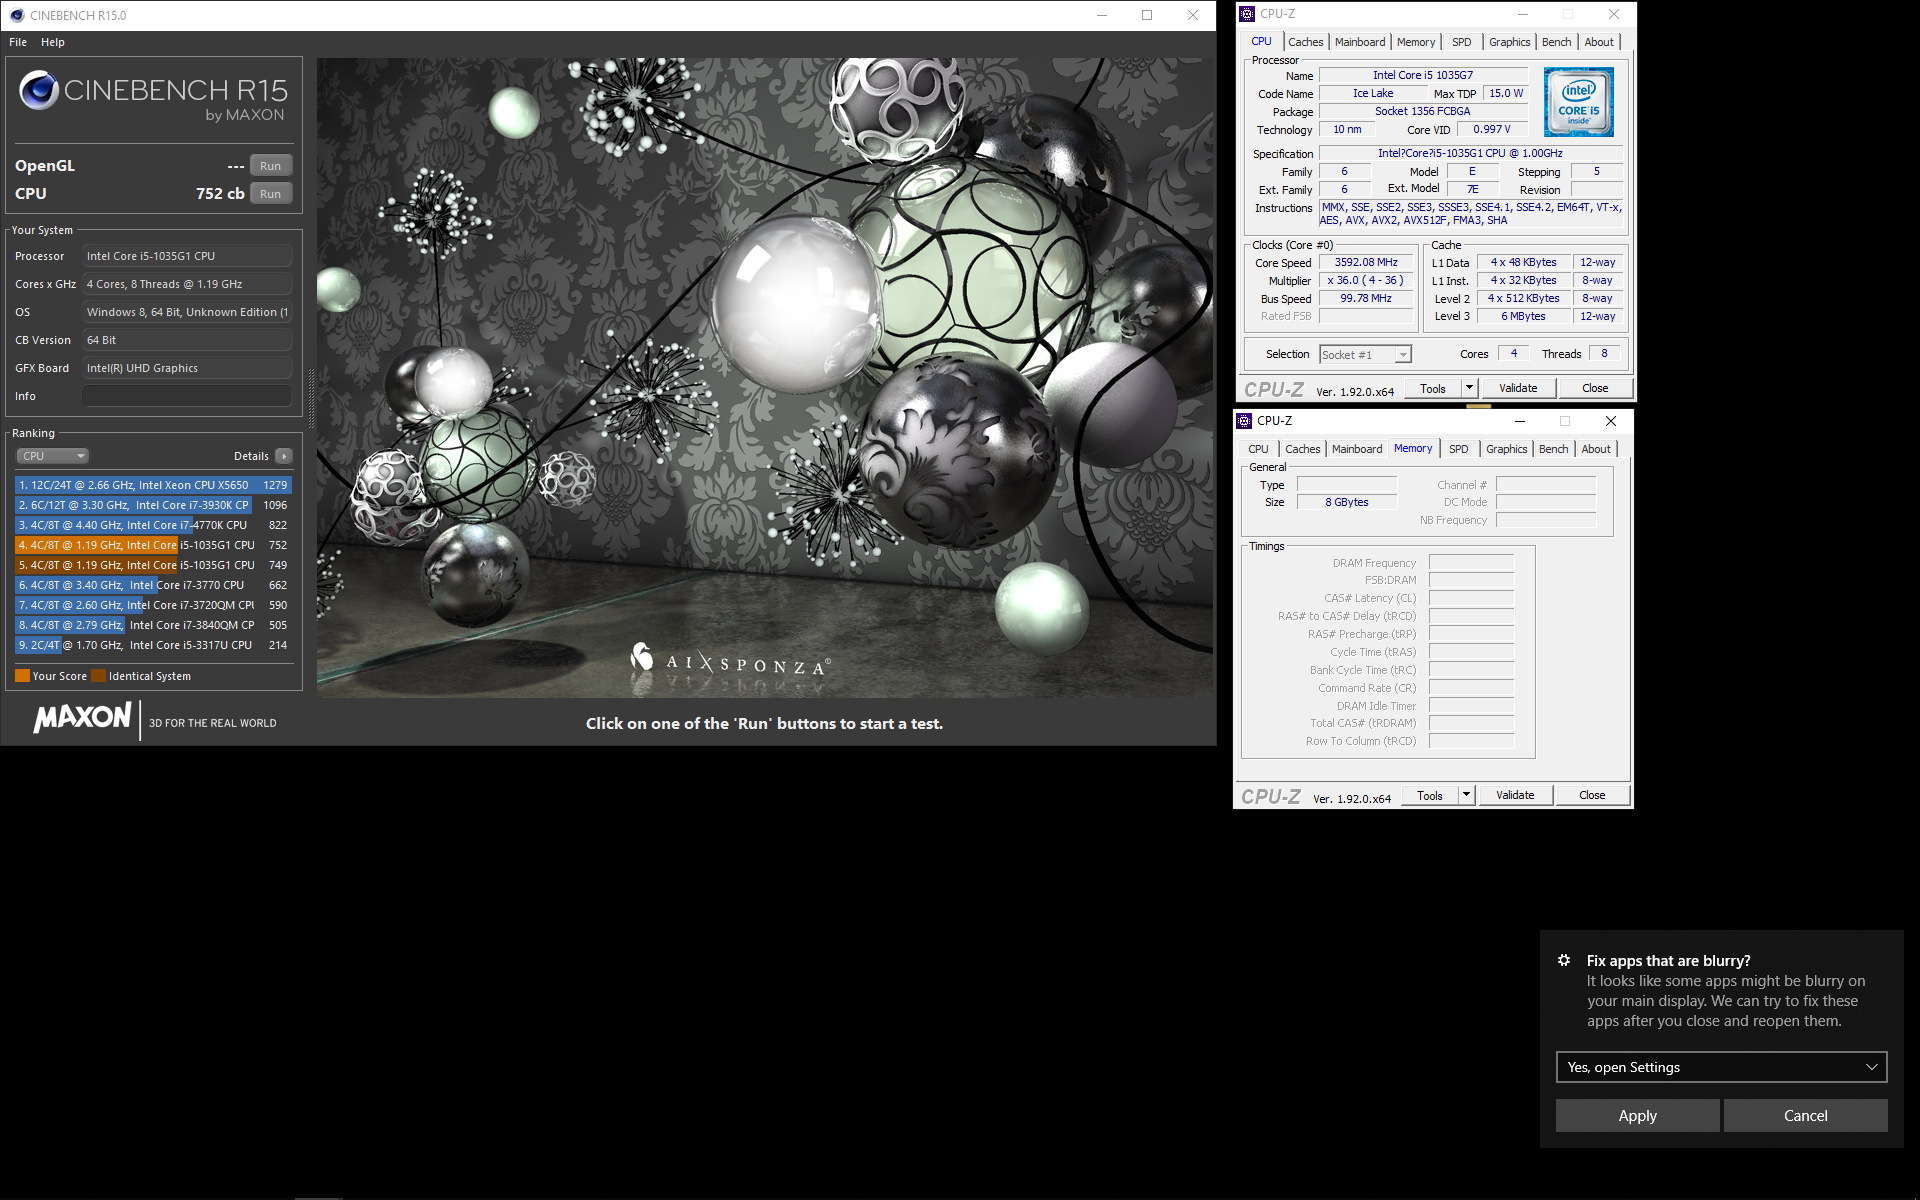Screen dimensions: 1920x1200
Task: Open the CPU ranking type dropdown
Action: pyautogui.click(x=52, y=456)
